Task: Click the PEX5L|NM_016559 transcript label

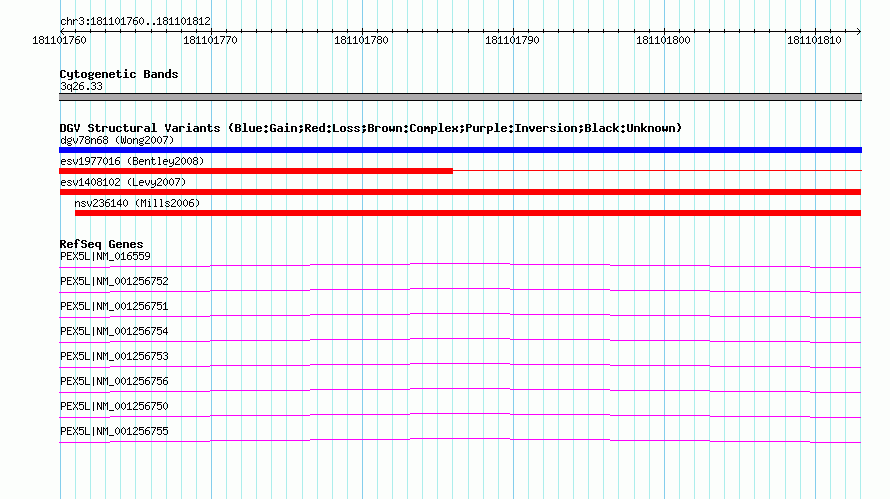Action: tap(105, 256)
